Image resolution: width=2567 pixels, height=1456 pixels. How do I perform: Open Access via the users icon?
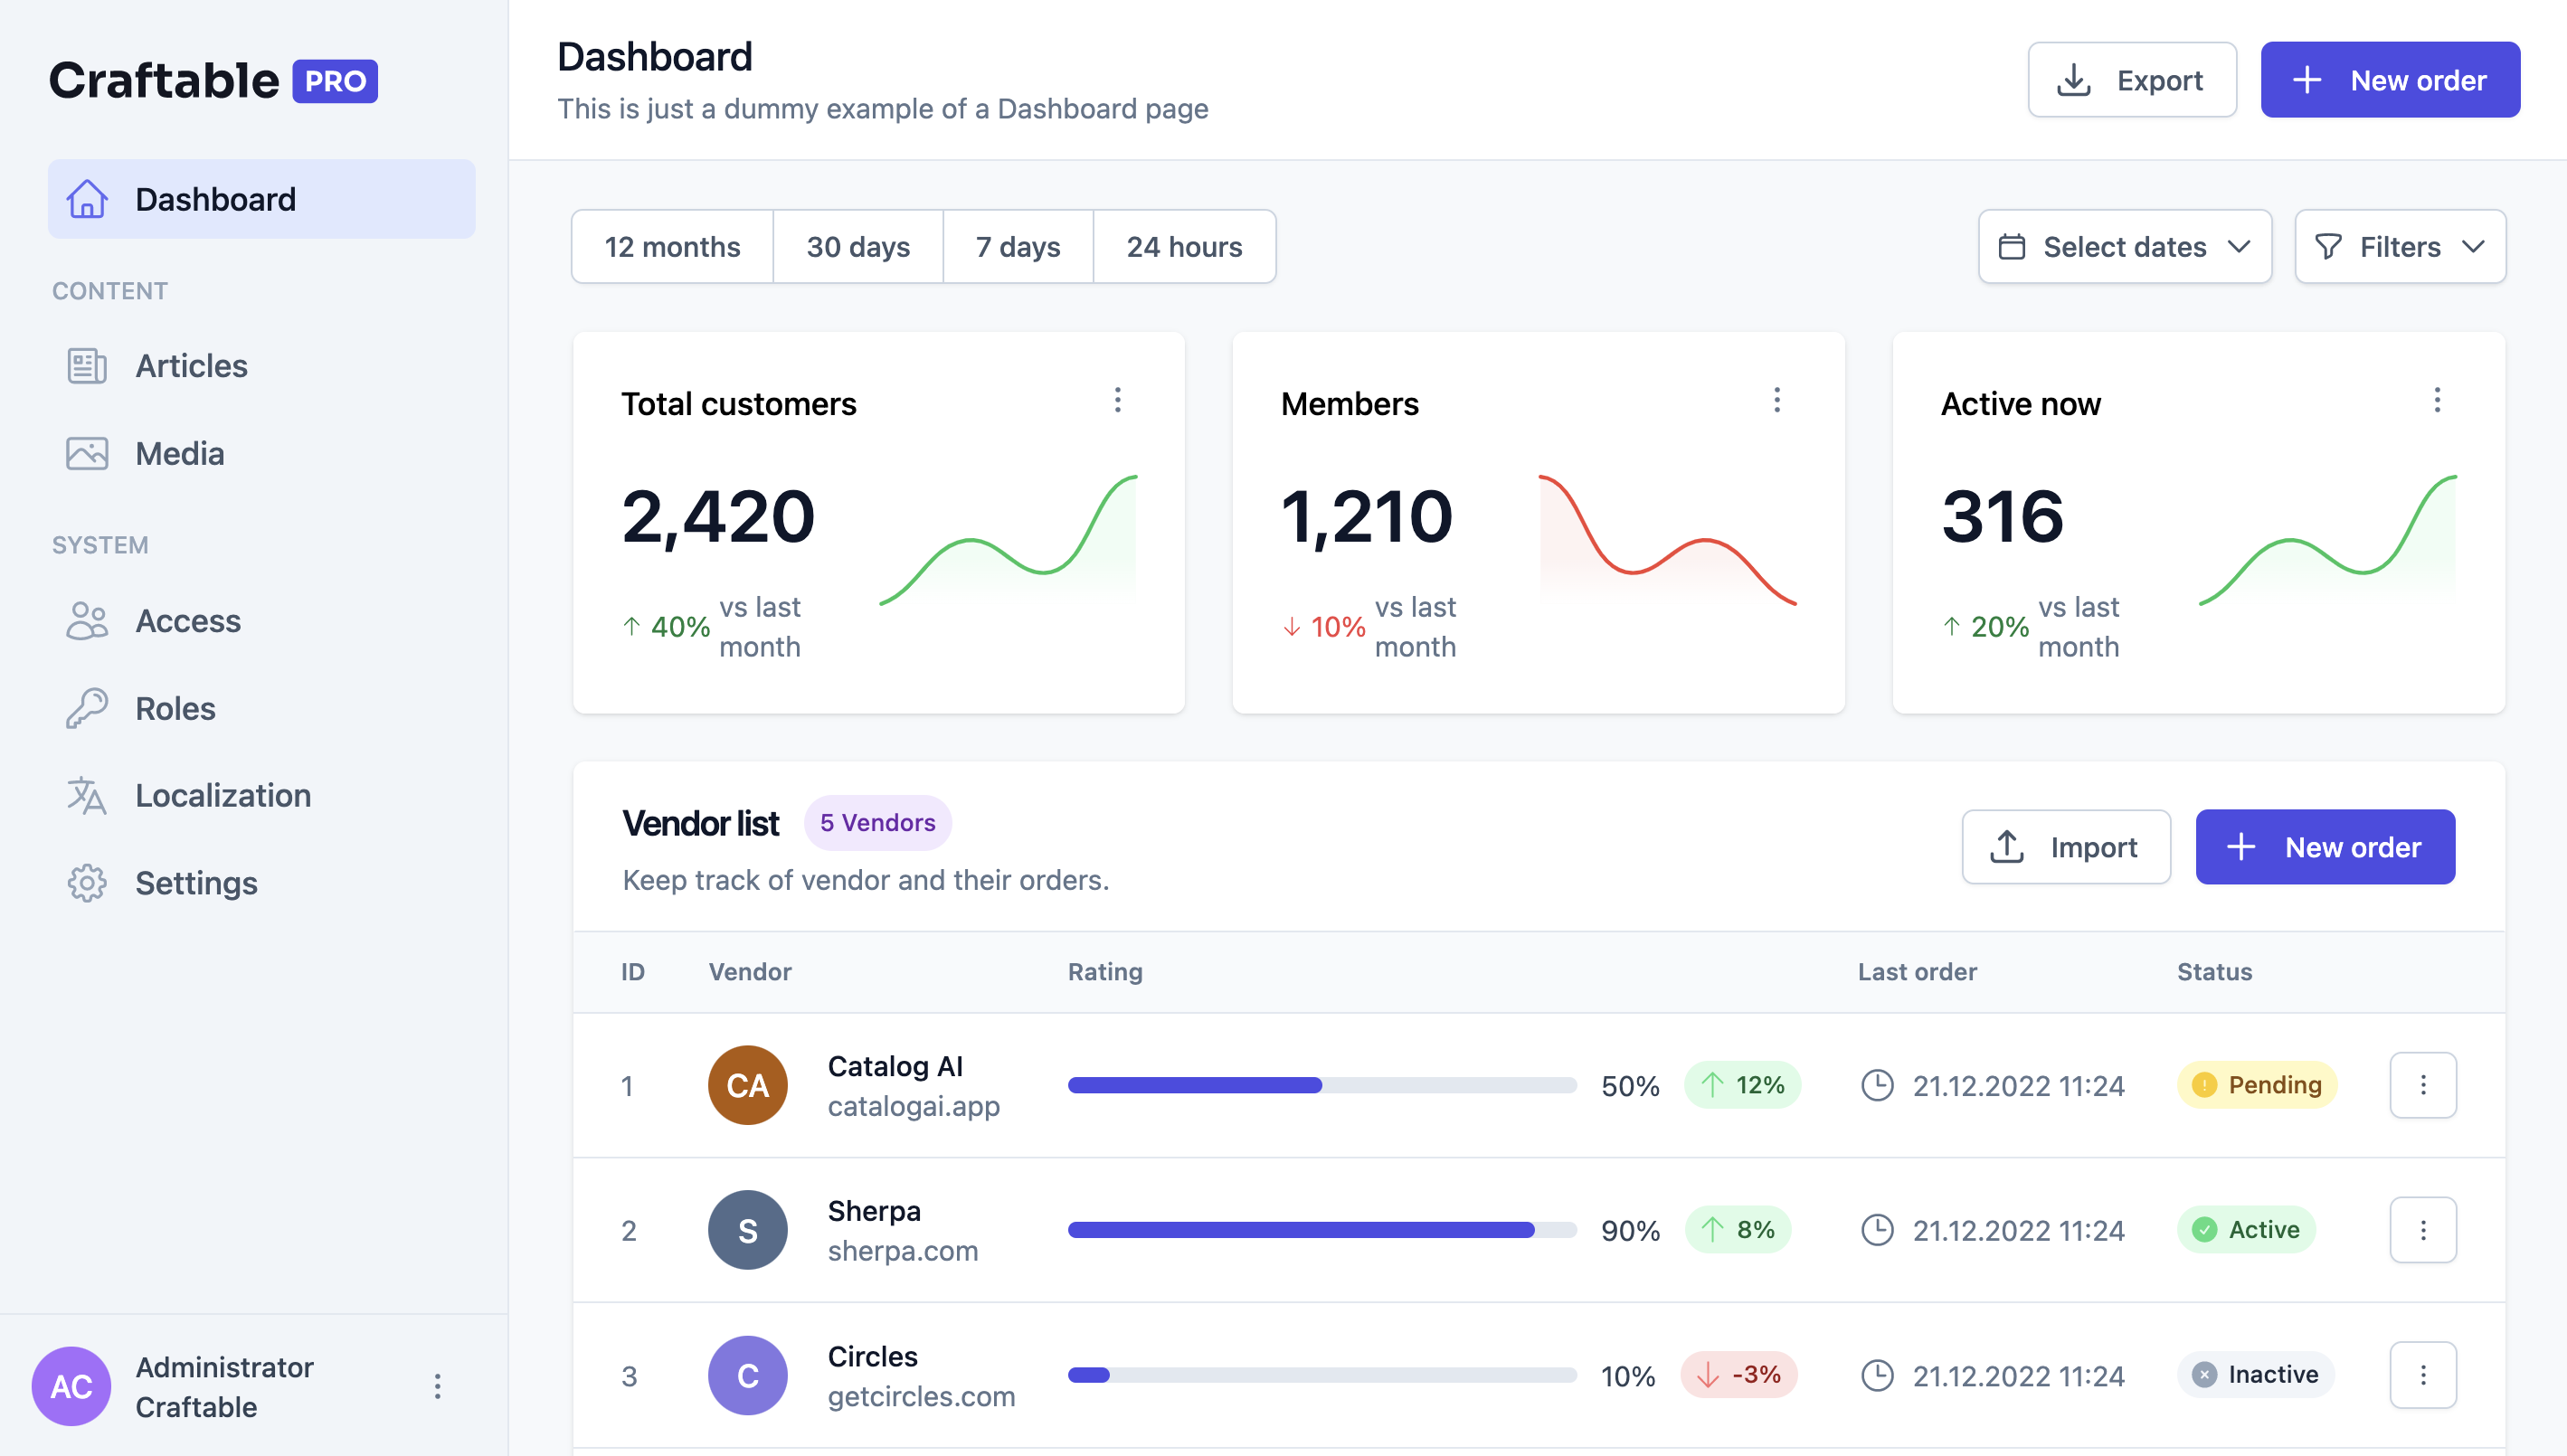[x=87, y=621]
